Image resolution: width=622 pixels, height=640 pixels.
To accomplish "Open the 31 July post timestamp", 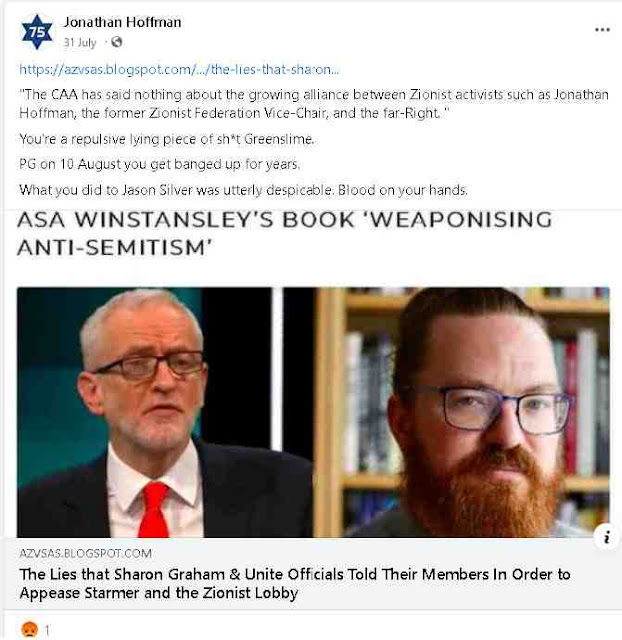I will (80, 42).
